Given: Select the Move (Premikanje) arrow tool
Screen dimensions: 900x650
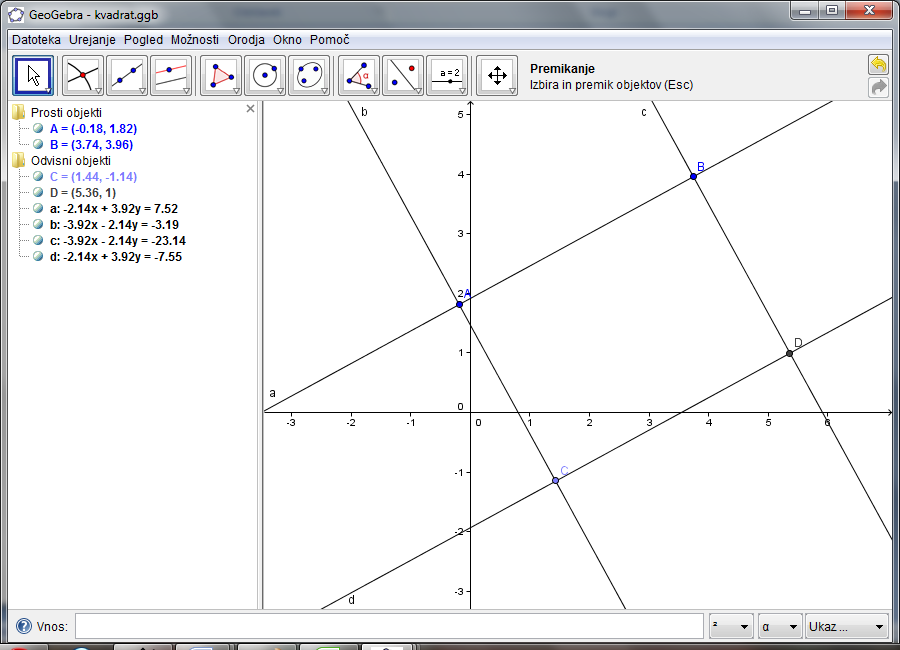Looking at the screenshot, I should click(33, 75).
